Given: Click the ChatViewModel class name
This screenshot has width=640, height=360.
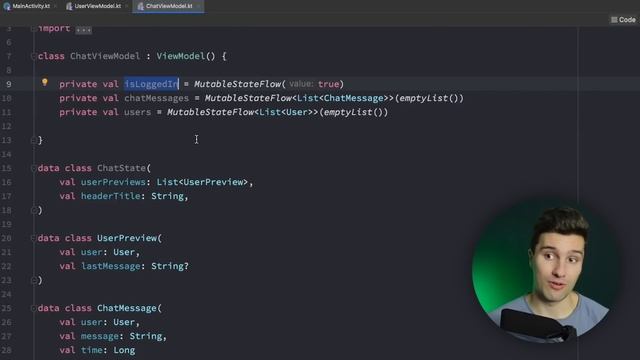Looking at the screenshot, I should 105,56.
